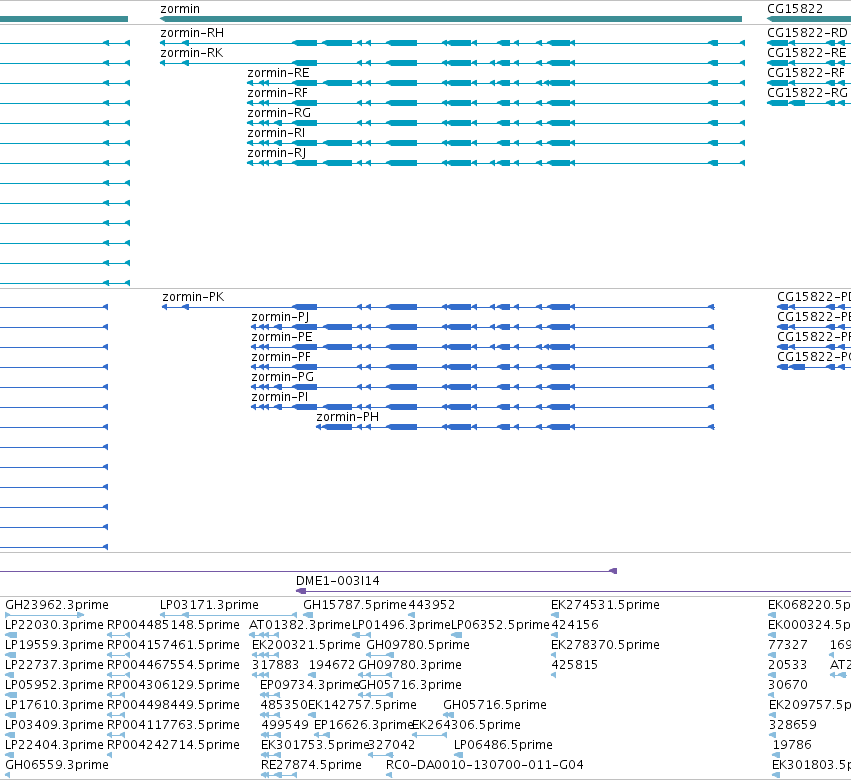Click the GH23962.3prime EST label
This screenshot has width=851, height=780.
57,605
